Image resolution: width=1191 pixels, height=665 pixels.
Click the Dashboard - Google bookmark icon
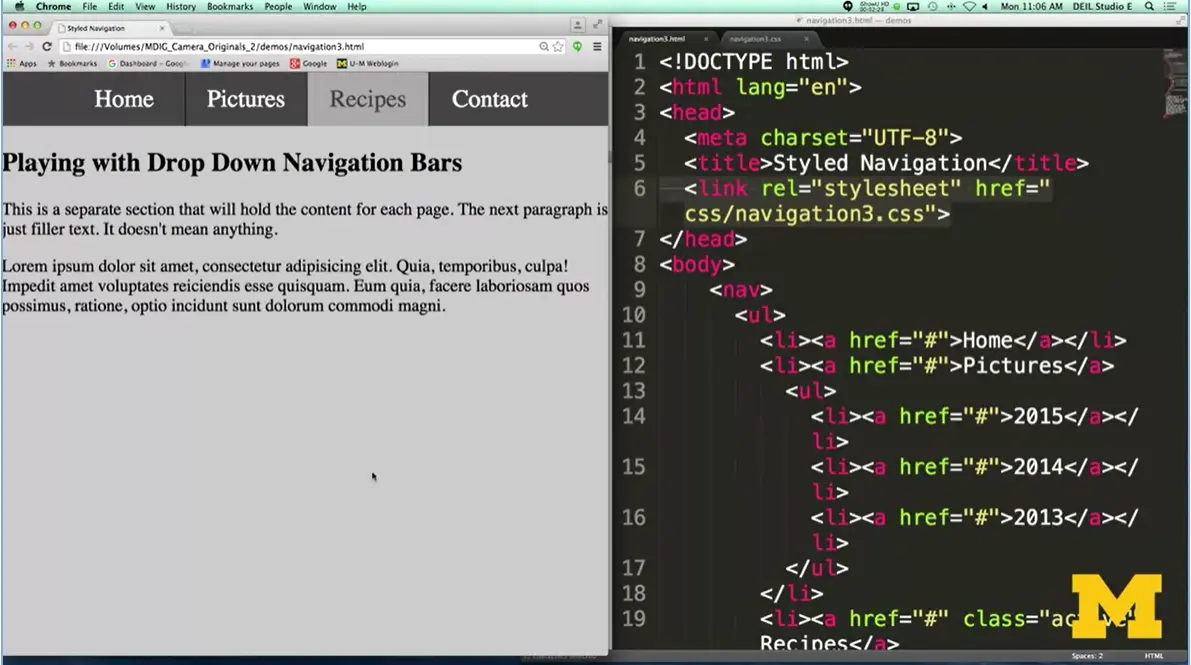click(110, 63)
